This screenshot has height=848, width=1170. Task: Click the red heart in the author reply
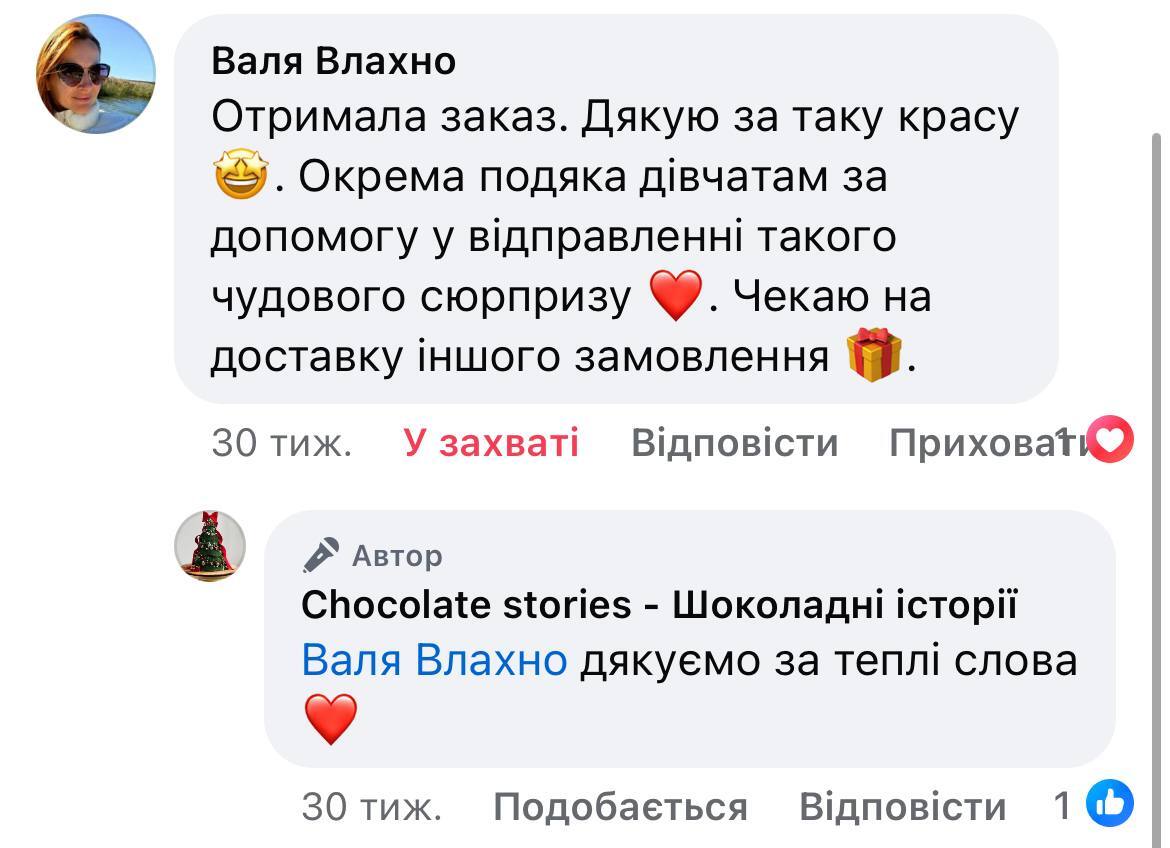(x=330, y=720)
